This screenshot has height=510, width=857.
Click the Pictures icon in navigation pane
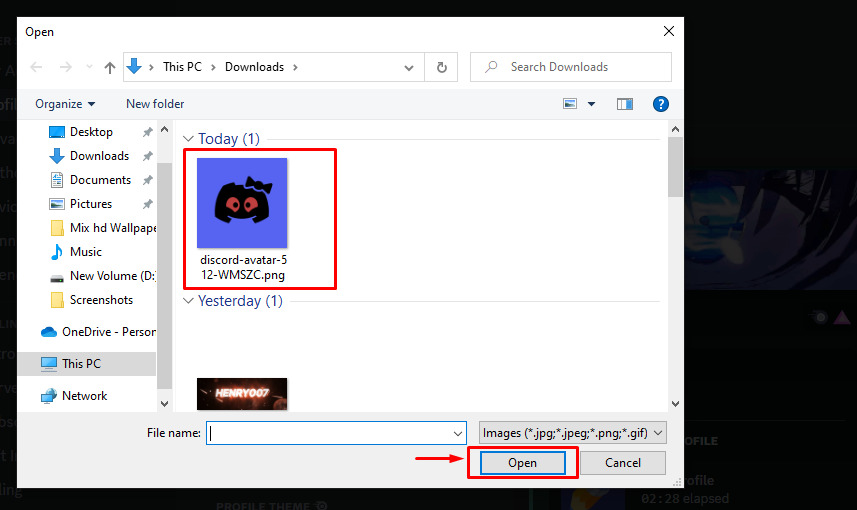click(57, 204)
